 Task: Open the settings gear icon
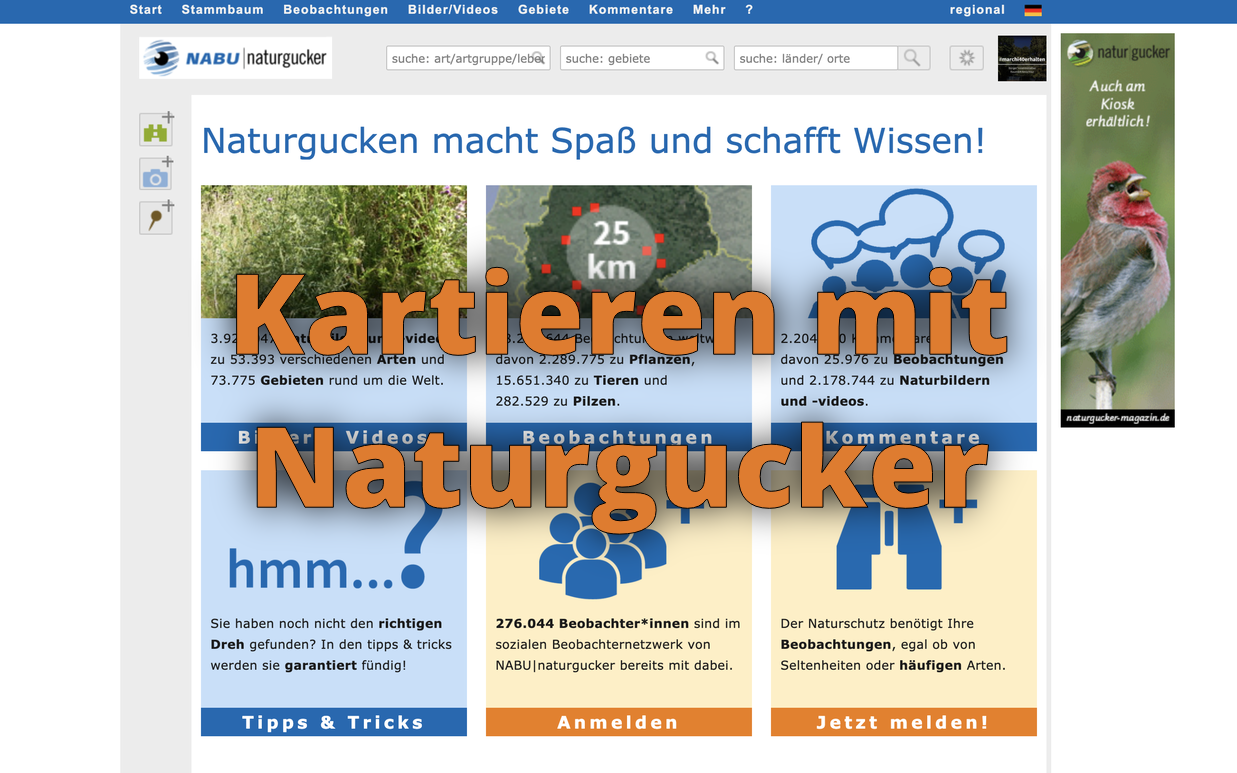coord(966,58)
